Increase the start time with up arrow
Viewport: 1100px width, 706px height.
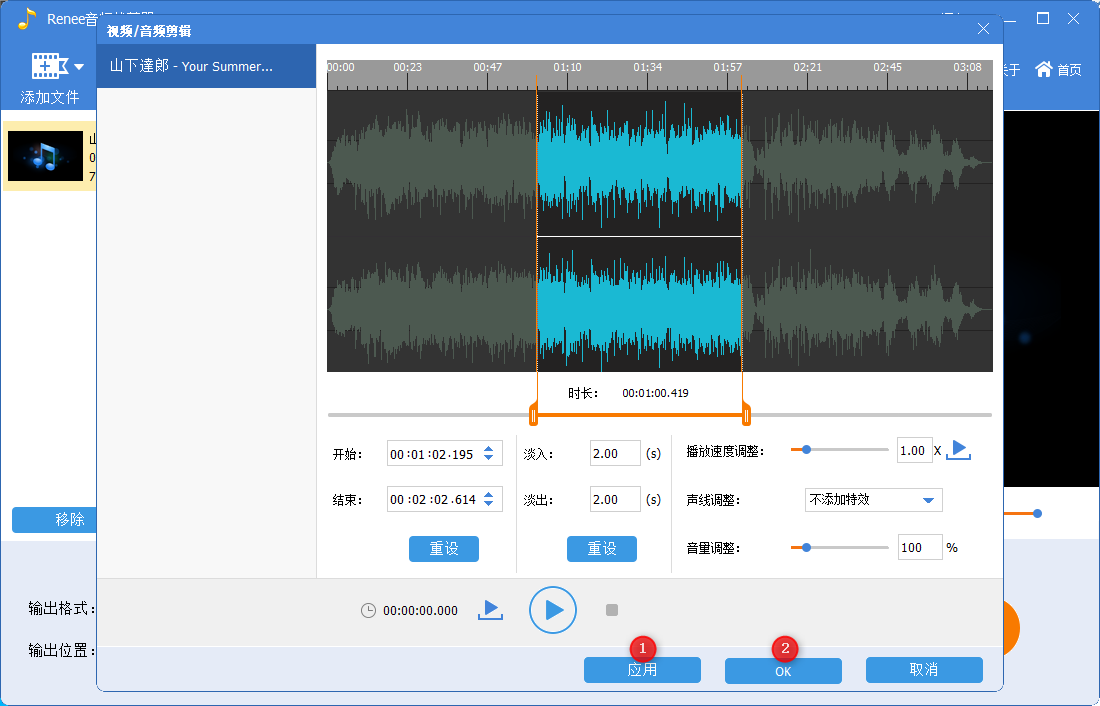pyautogui.click(x=489, y=448)
